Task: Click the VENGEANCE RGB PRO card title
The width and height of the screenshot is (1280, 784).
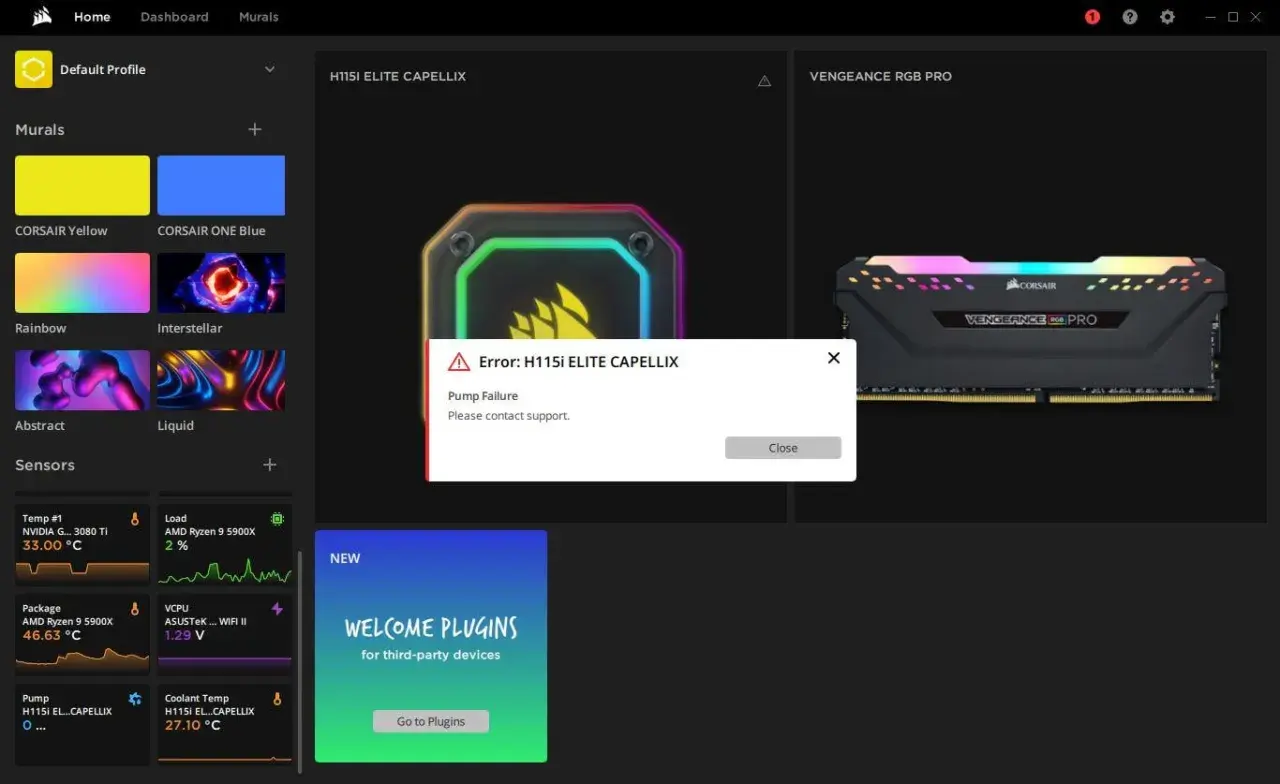Action: point(881,76)
